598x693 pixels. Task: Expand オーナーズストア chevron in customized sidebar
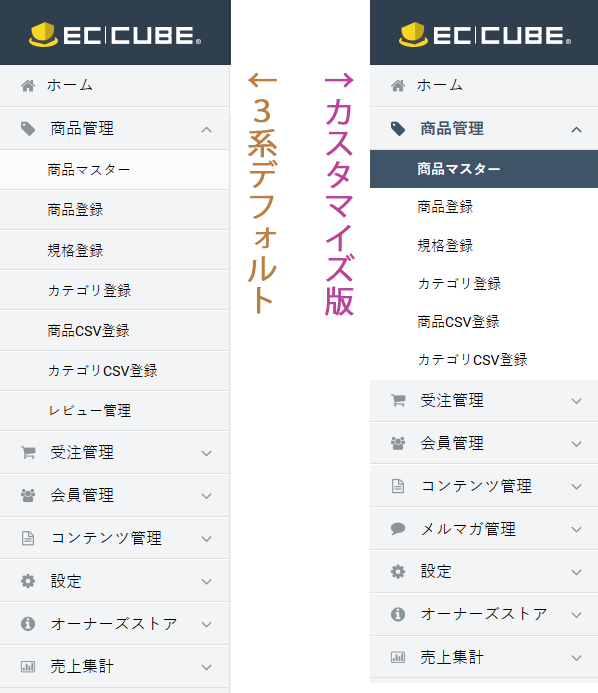[576, 615]
